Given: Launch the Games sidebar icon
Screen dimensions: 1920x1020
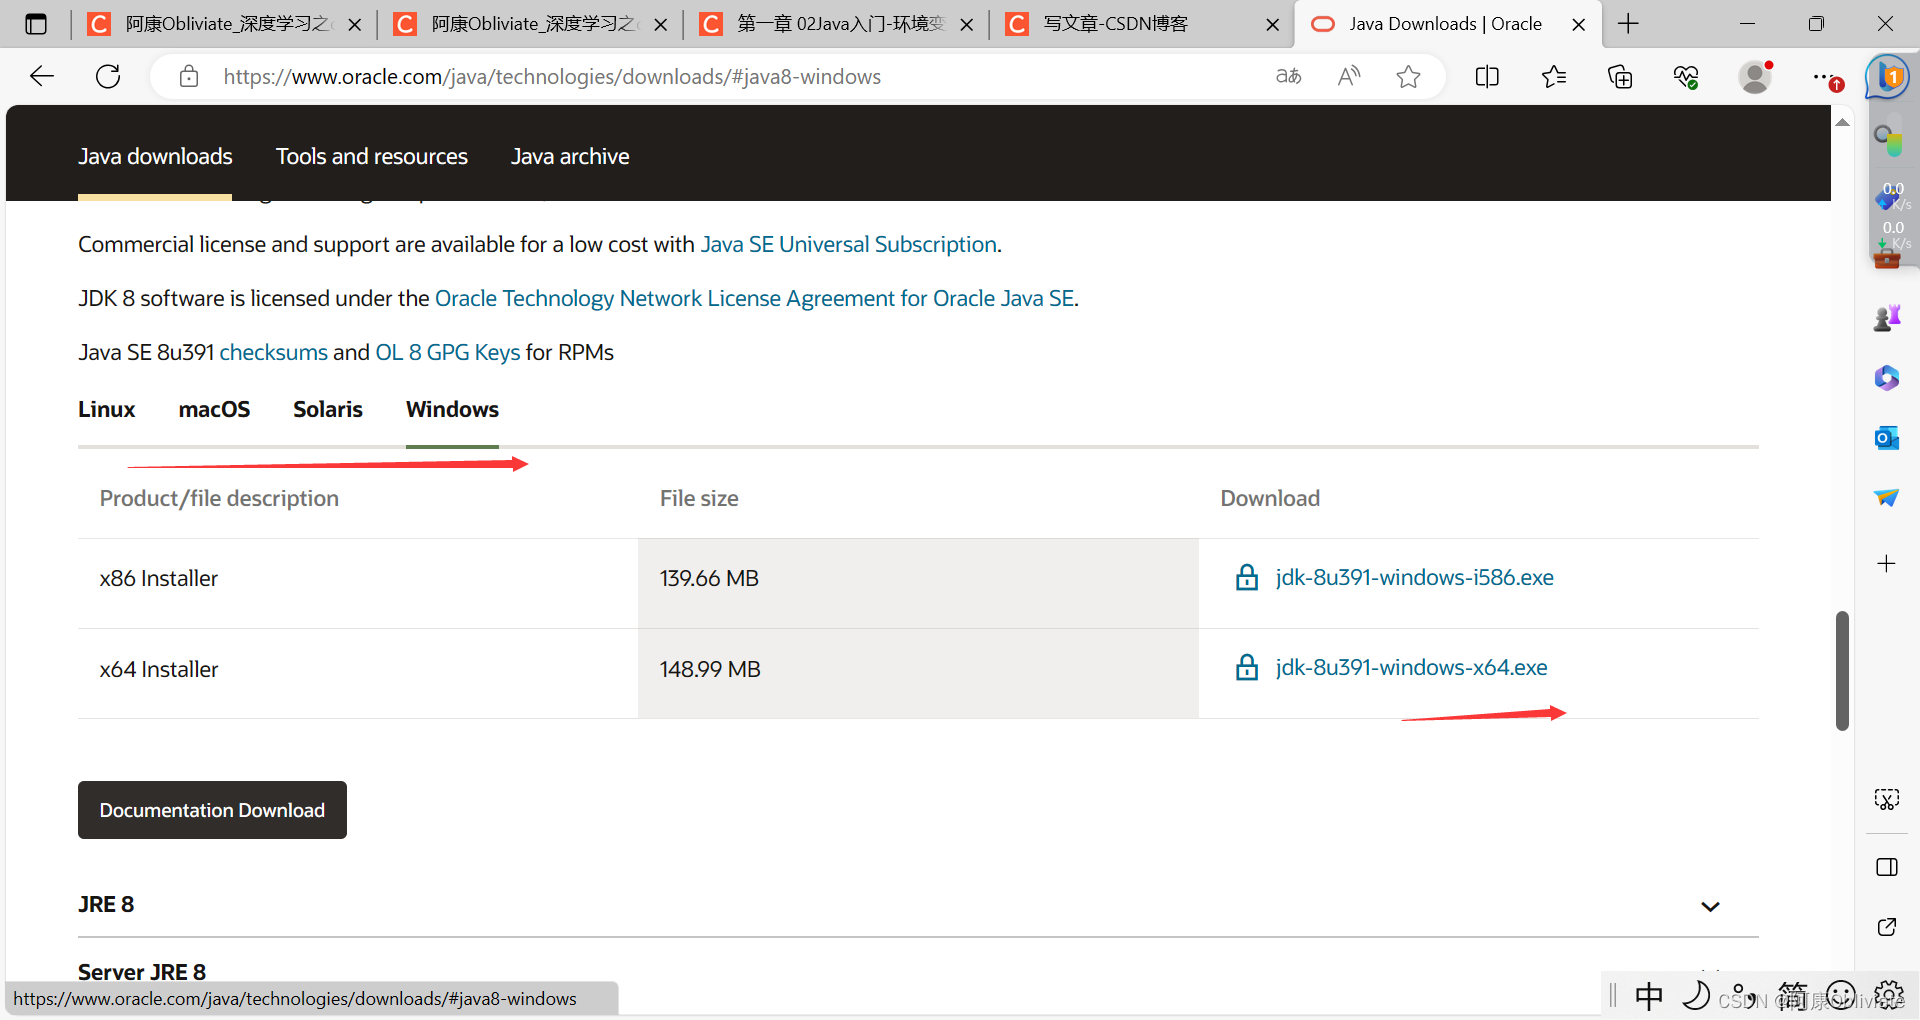Looking at the screenshot, I should [x=1888, y=317].
